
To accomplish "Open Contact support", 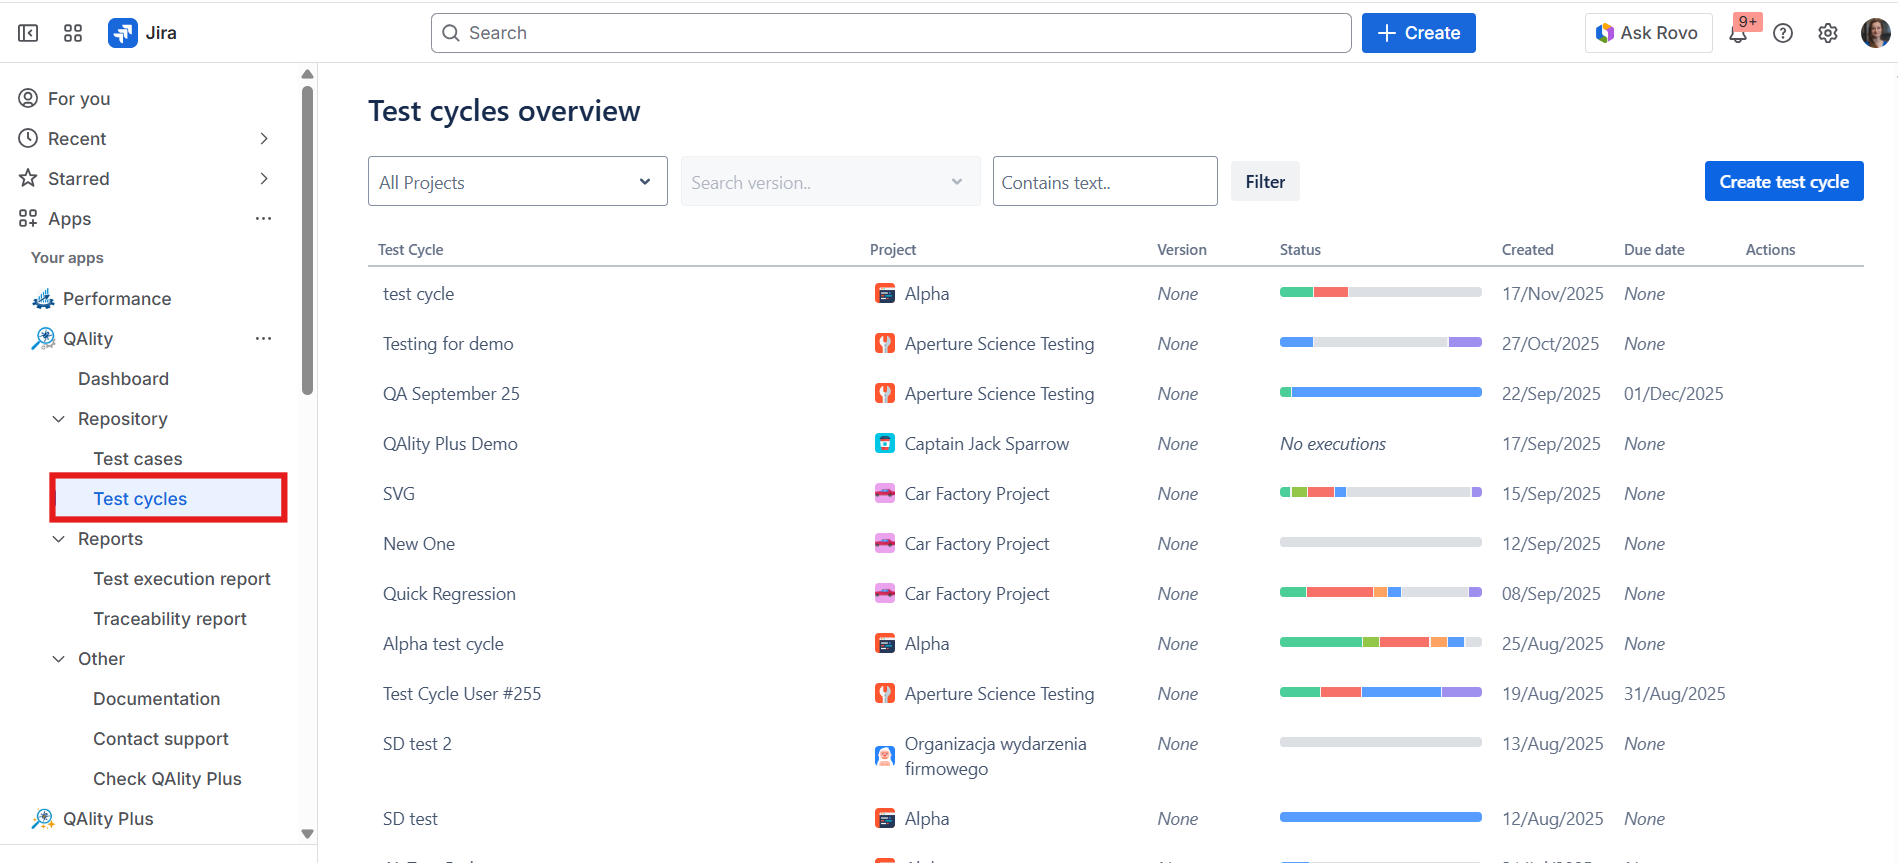I will click(x=161, y=738).
